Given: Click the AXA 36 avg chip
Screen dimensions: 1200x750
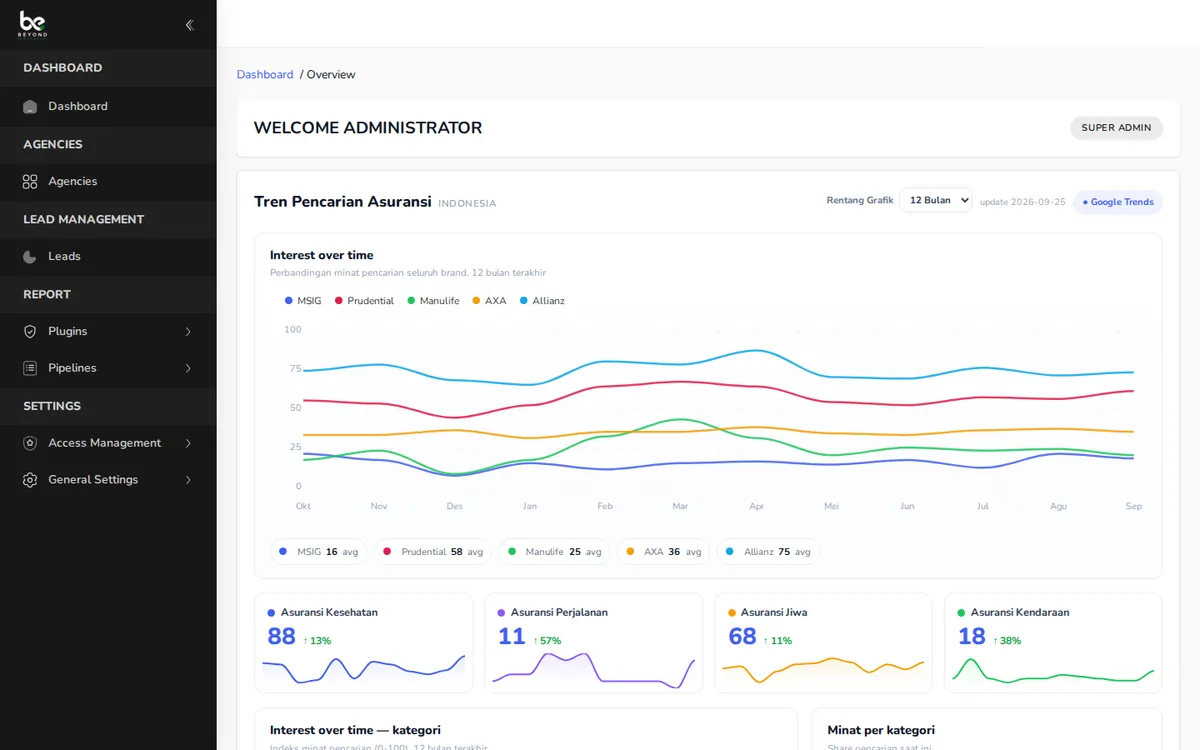Looking at the screenshot, I should (x=664, y=552).
